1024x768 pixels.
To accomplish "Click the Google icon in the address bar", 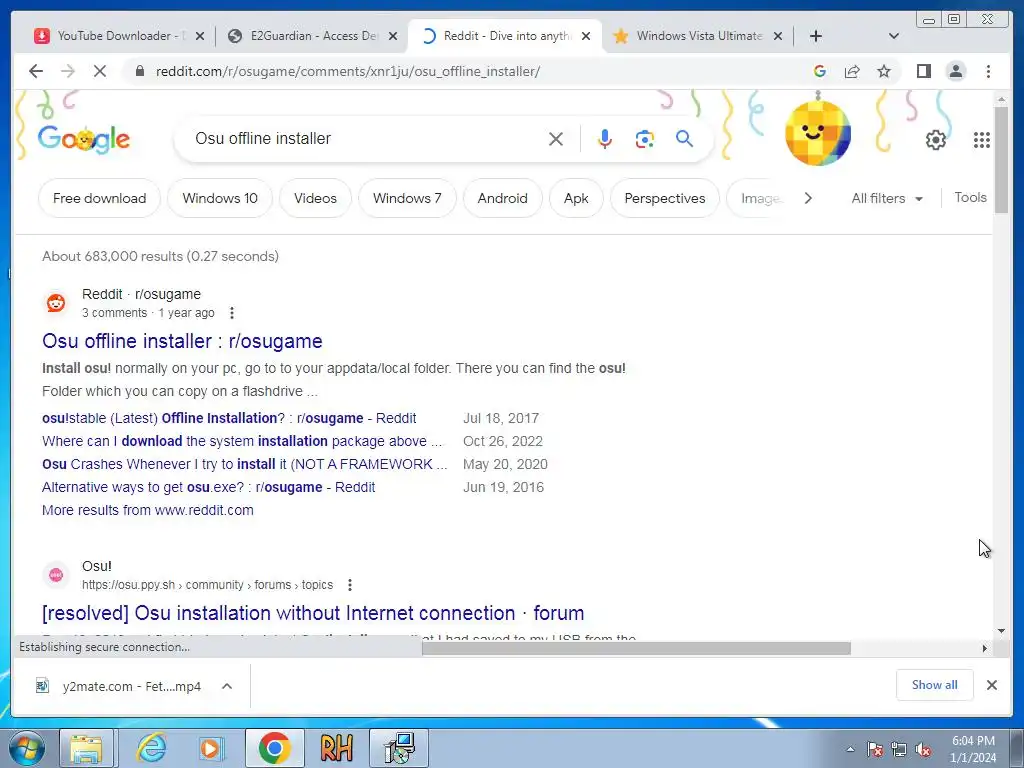I will pos(820,71).
